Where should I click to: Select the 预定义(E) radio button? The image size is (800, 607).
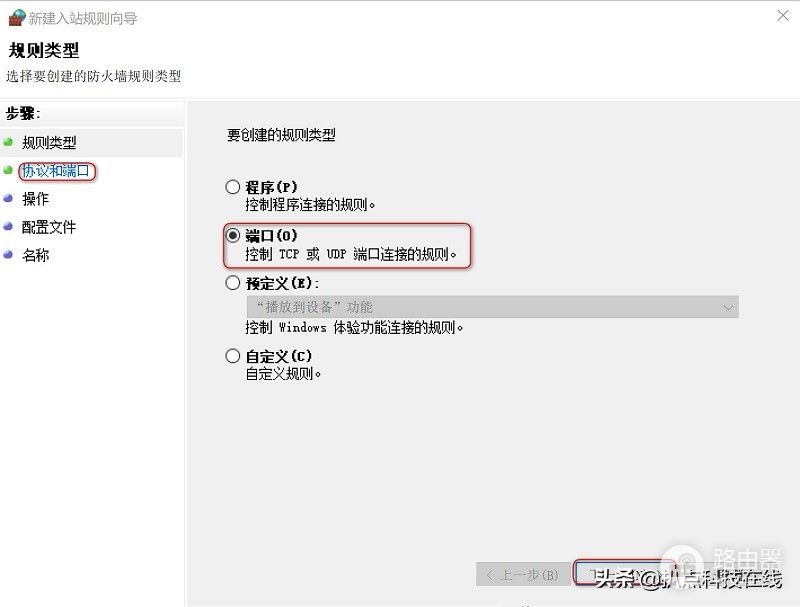coord(233,283)
